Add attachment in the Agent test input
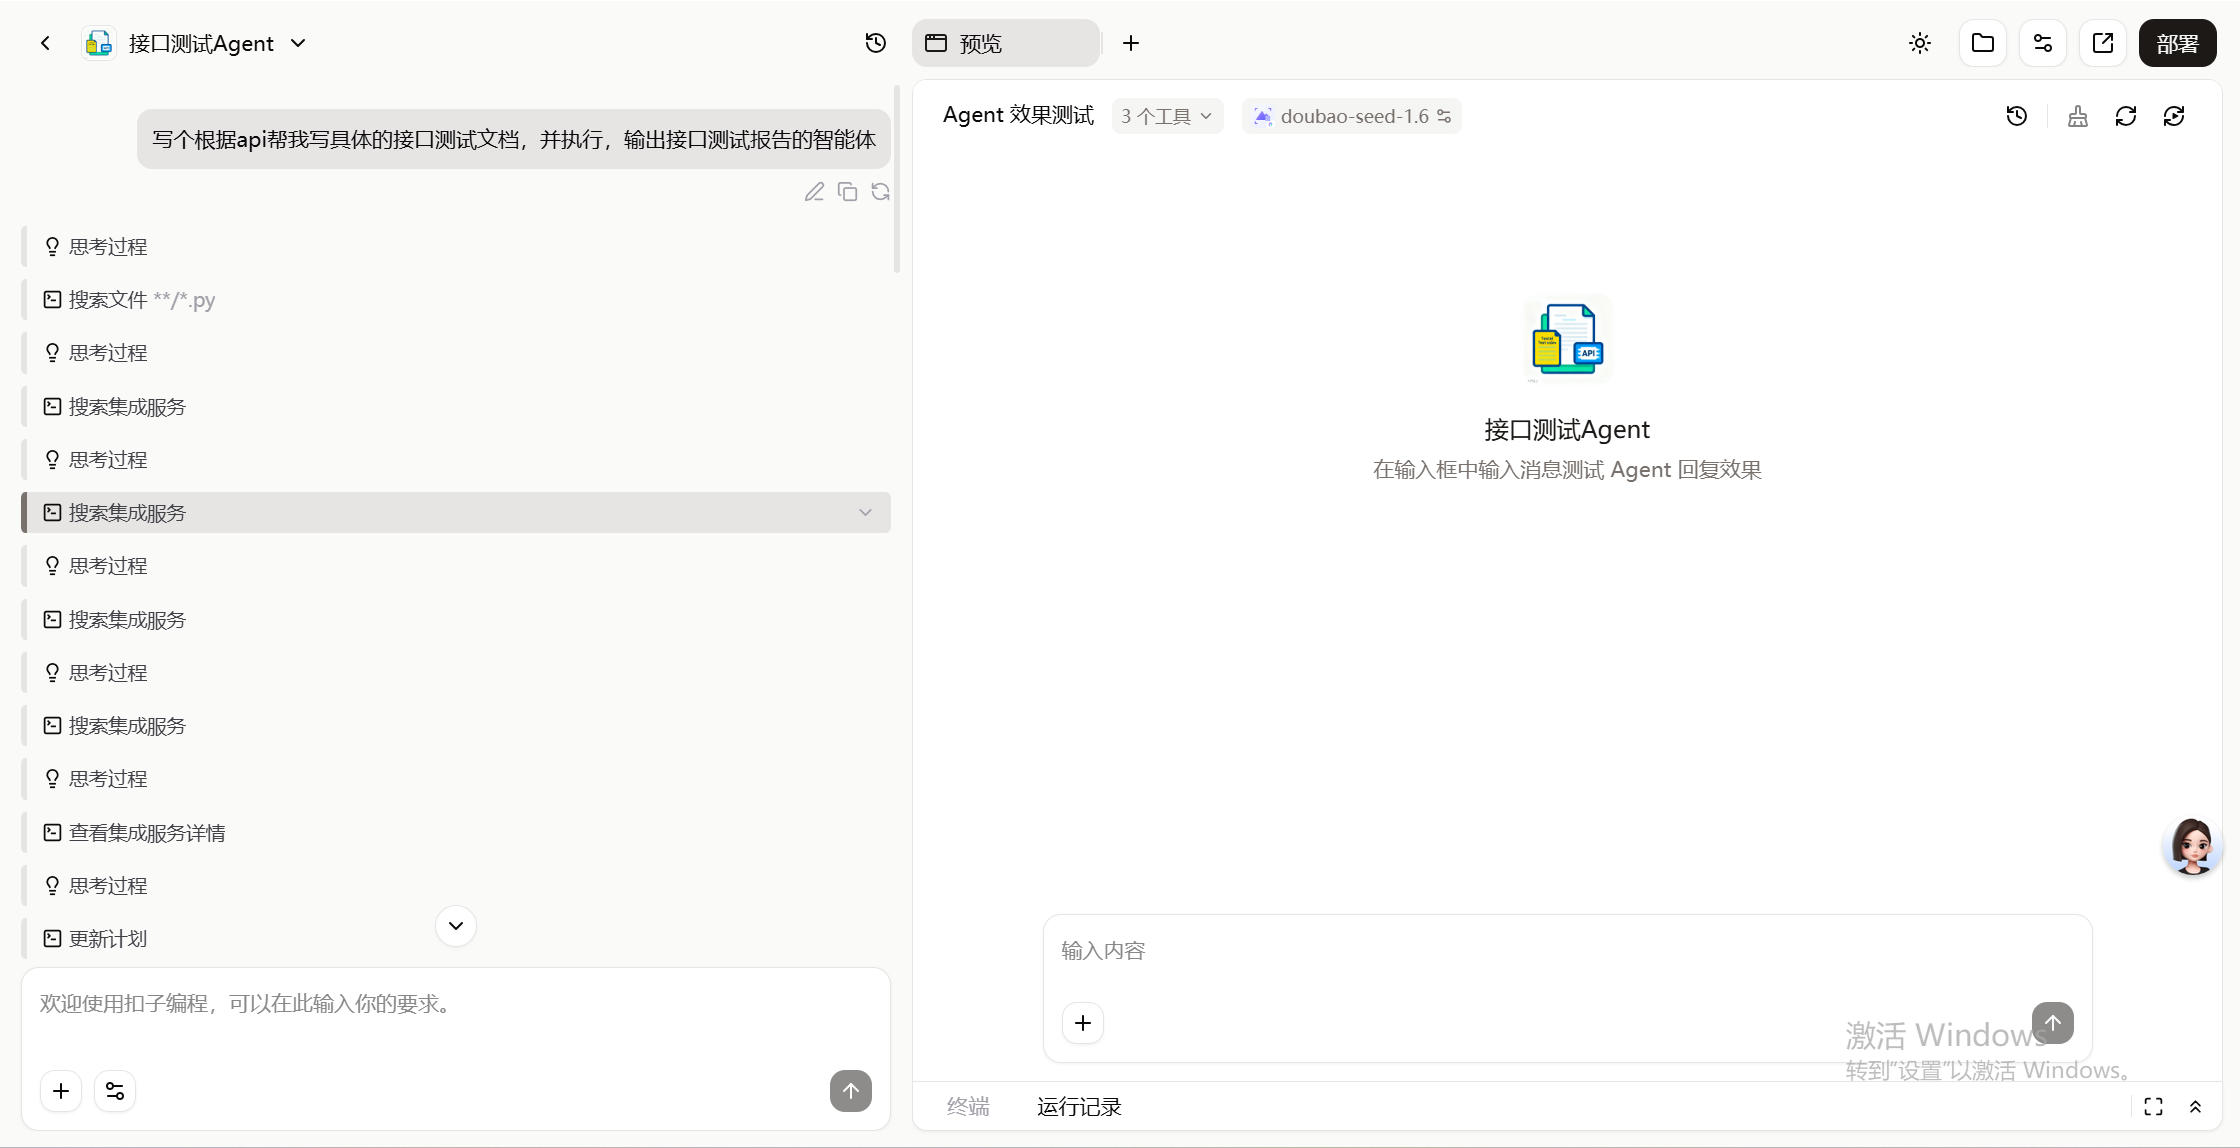The height and width of the screenshot is (1148, 2240). click(1083, 1023)
